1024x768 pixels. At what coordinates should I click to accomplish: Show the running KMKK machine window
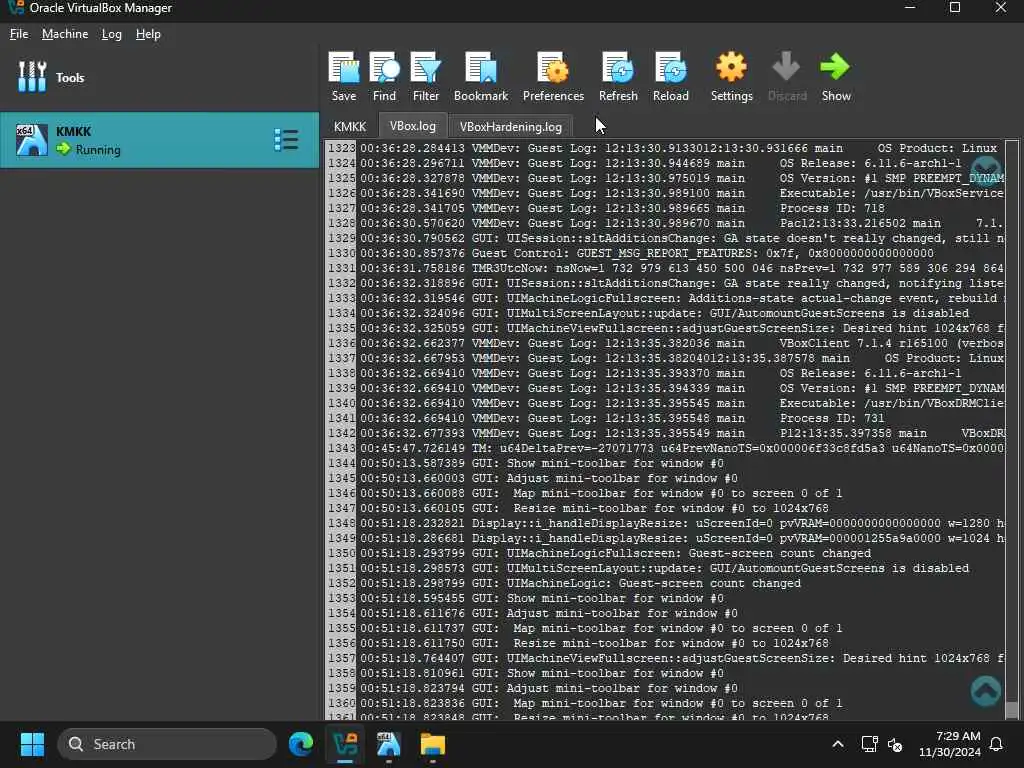coord(835,76)
